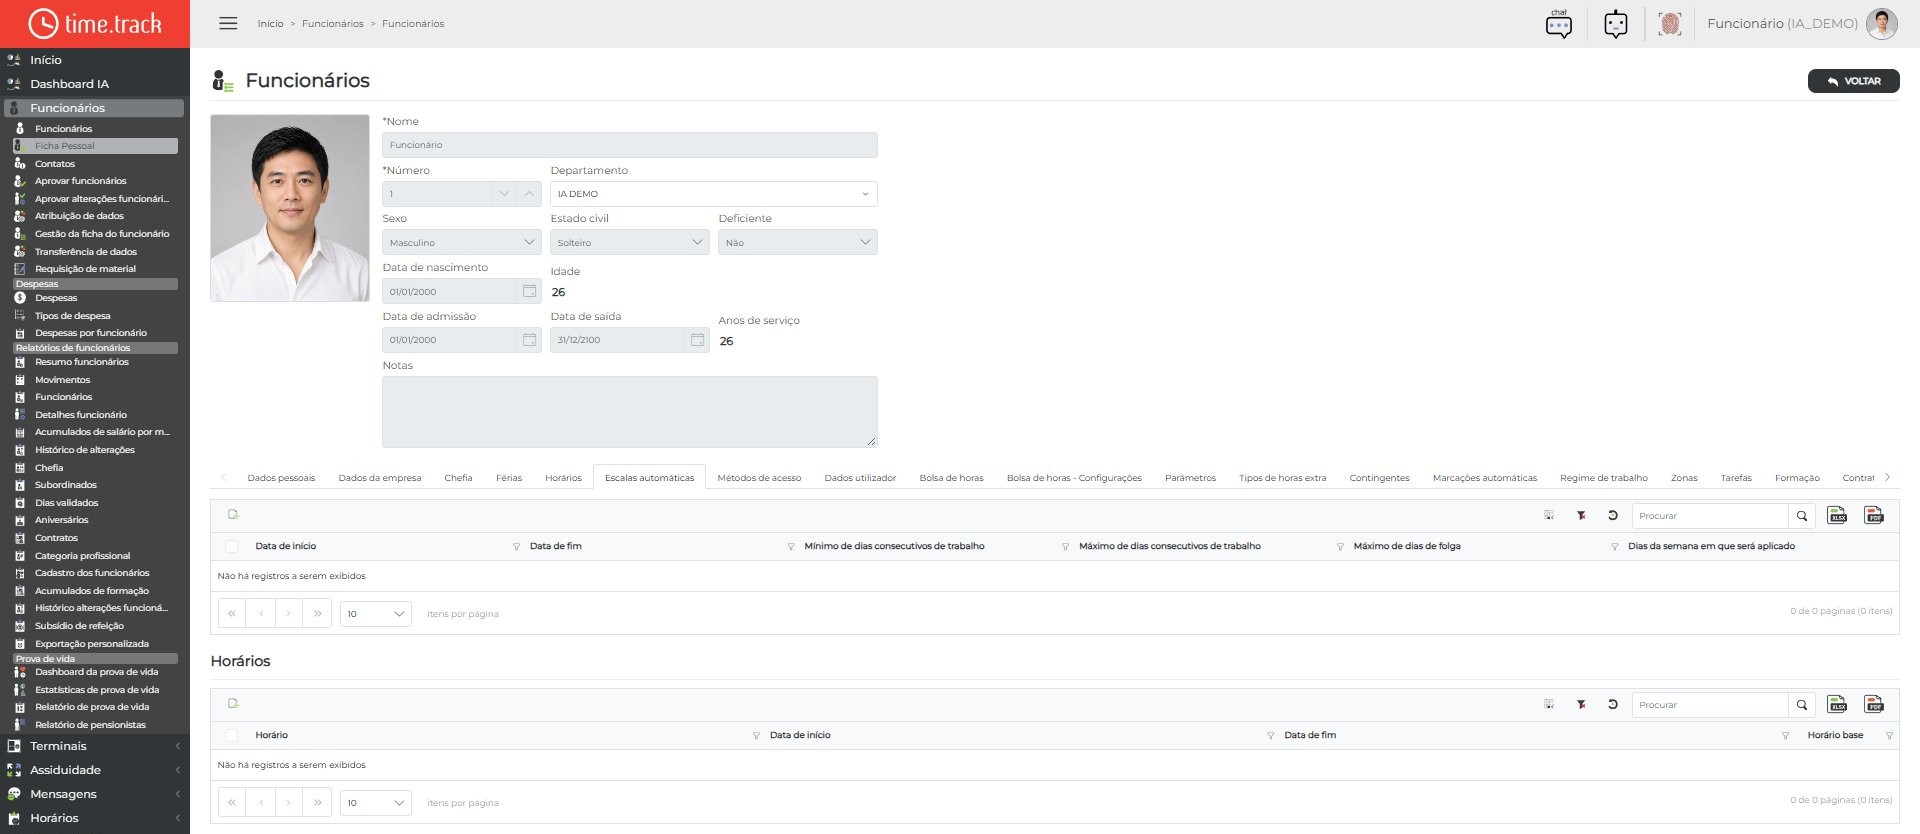1920x834 pixels.
Task: Add new record in Horários grid
Action: click(233, 703)
